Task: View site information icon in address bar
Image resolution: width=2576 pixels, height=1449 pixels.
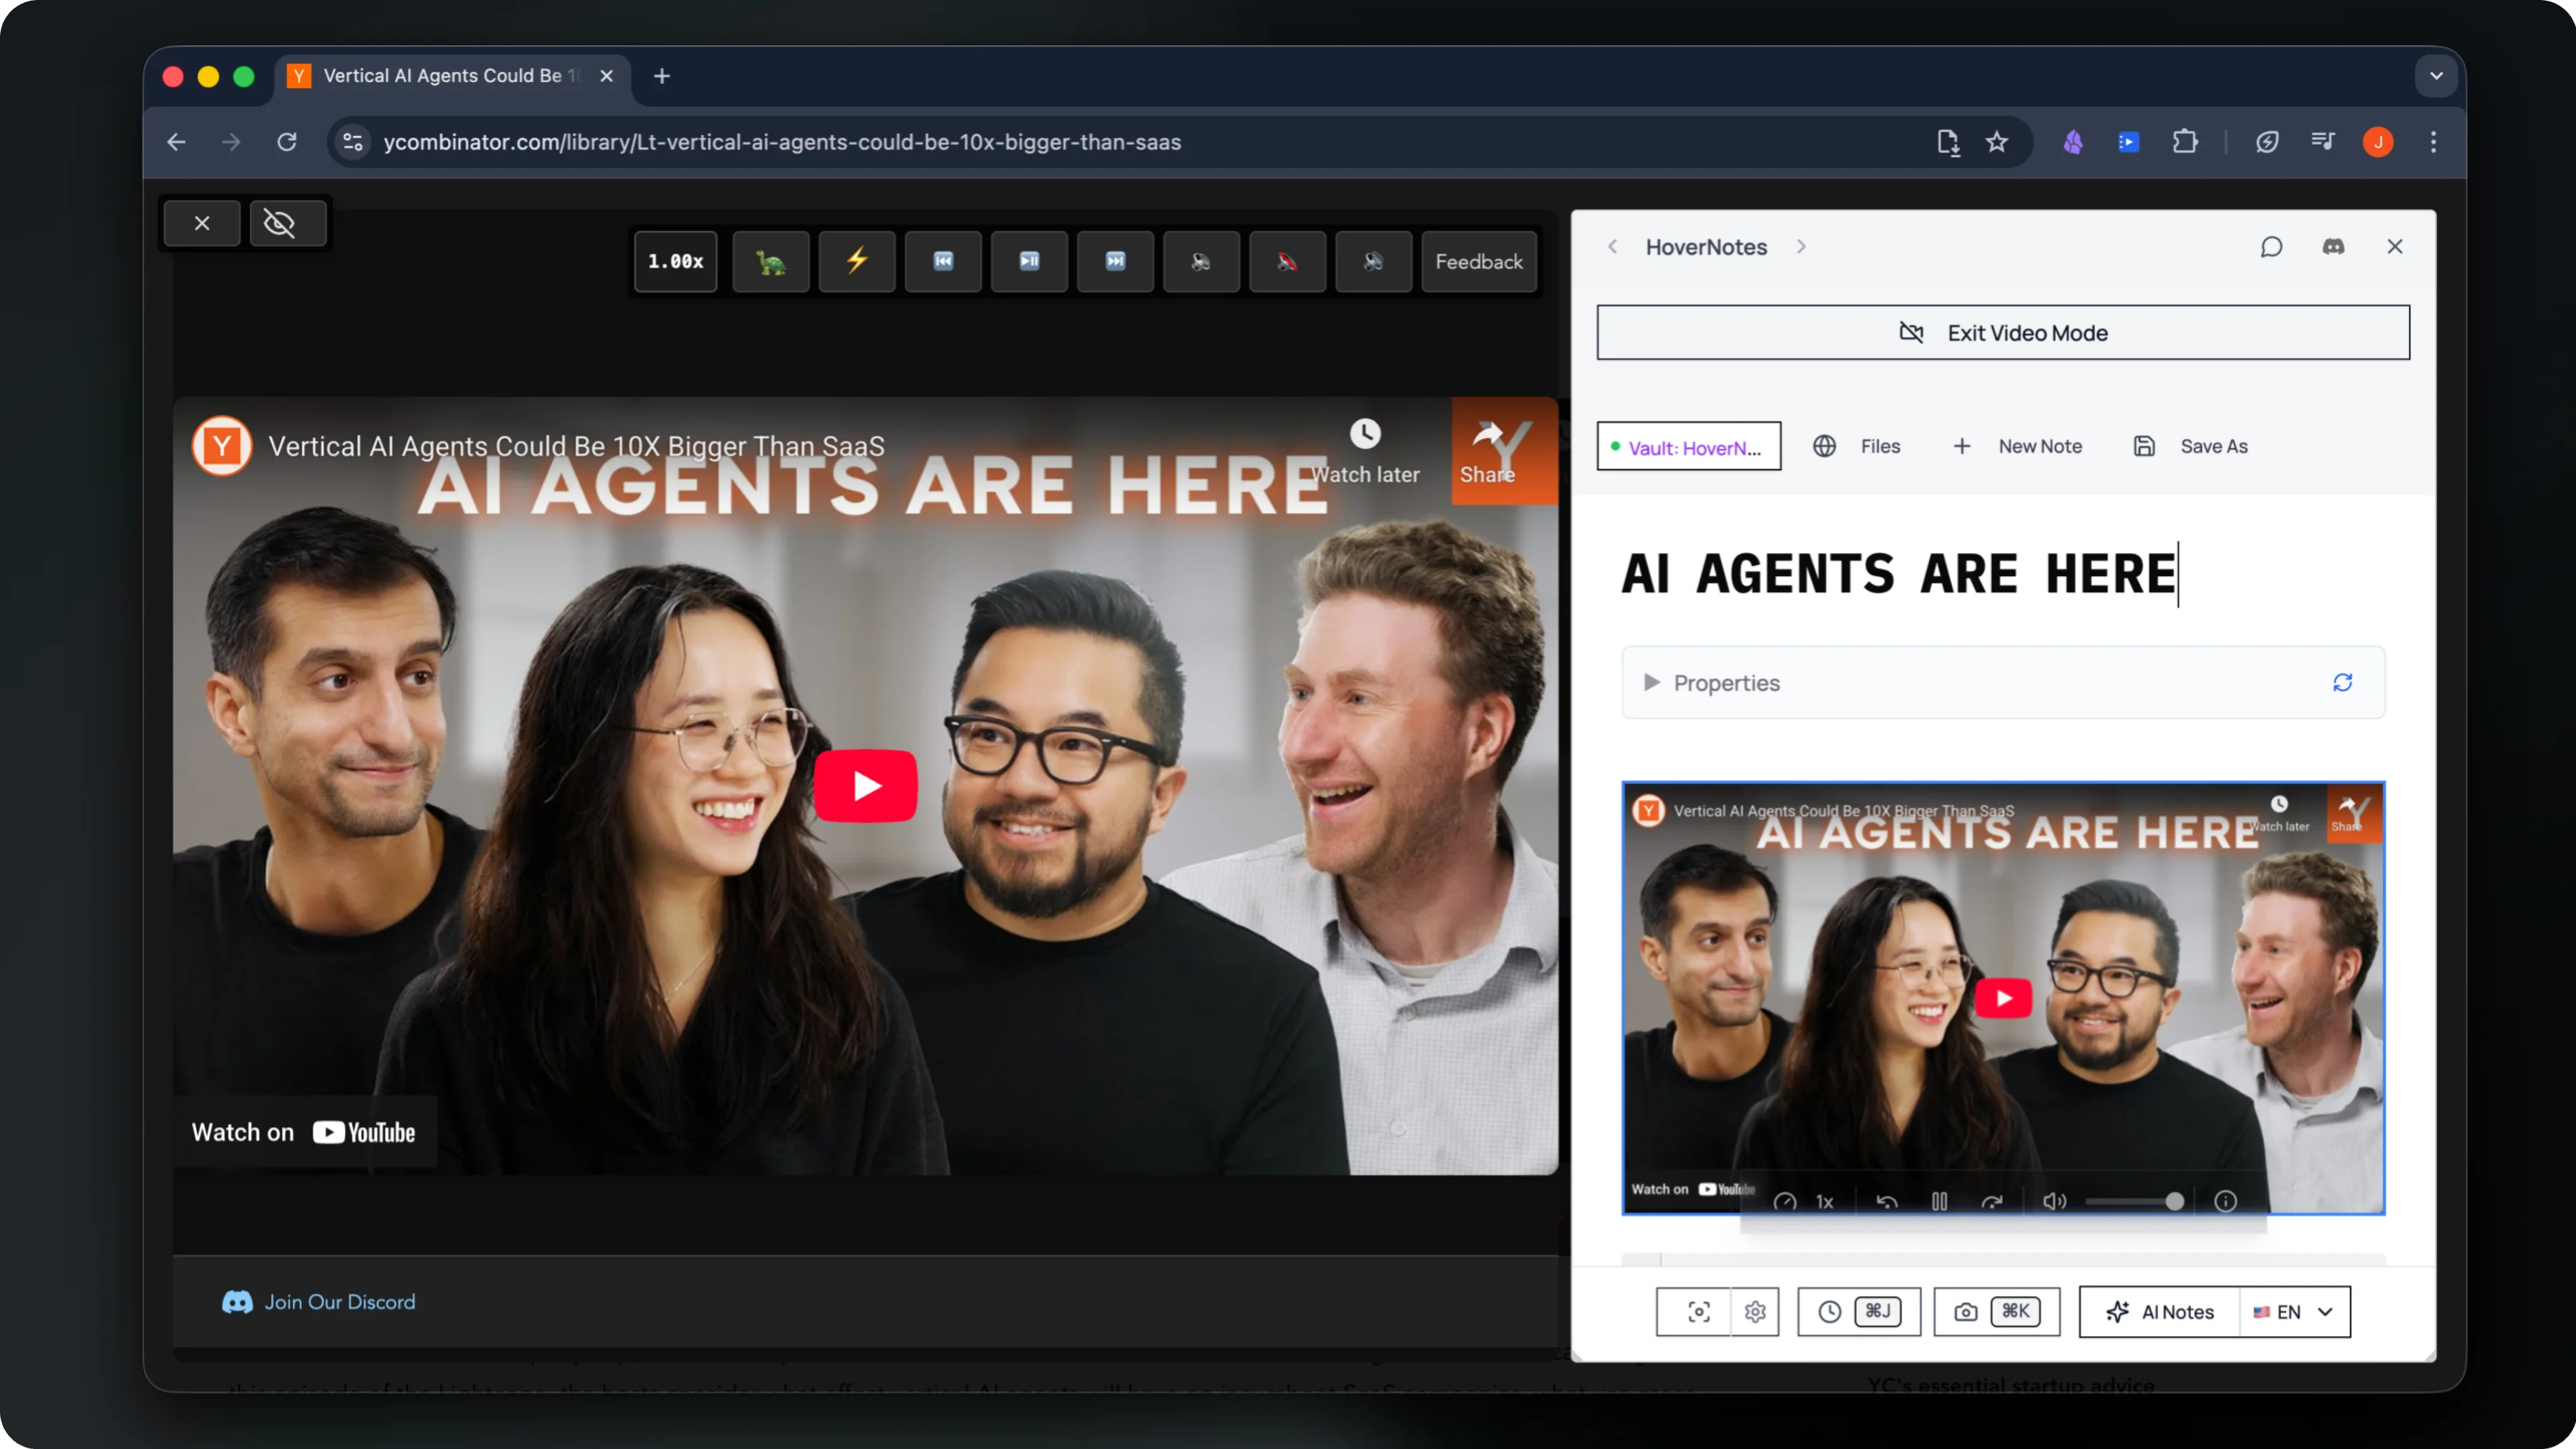Action: tap(353, 142)
